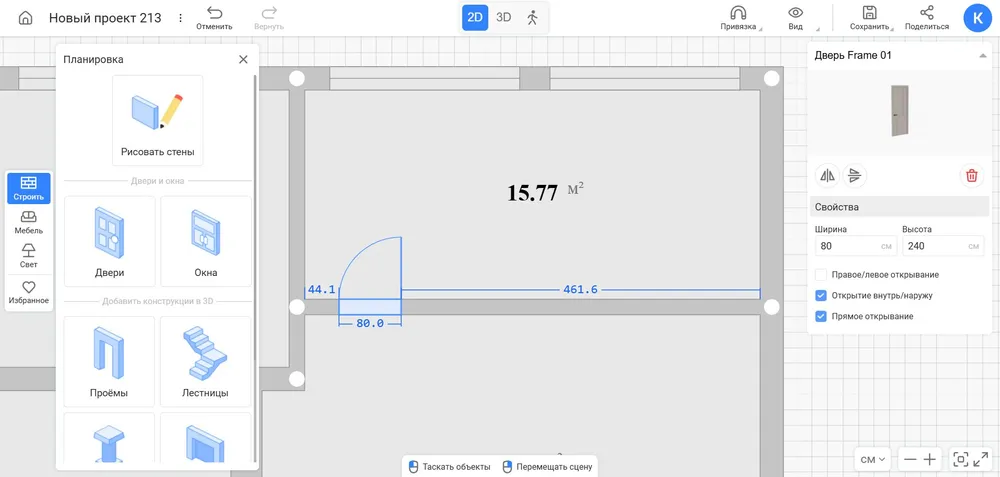Click the home icon in the top bar
This screenshot has height=477, width=1000.
tap(25, 18)
